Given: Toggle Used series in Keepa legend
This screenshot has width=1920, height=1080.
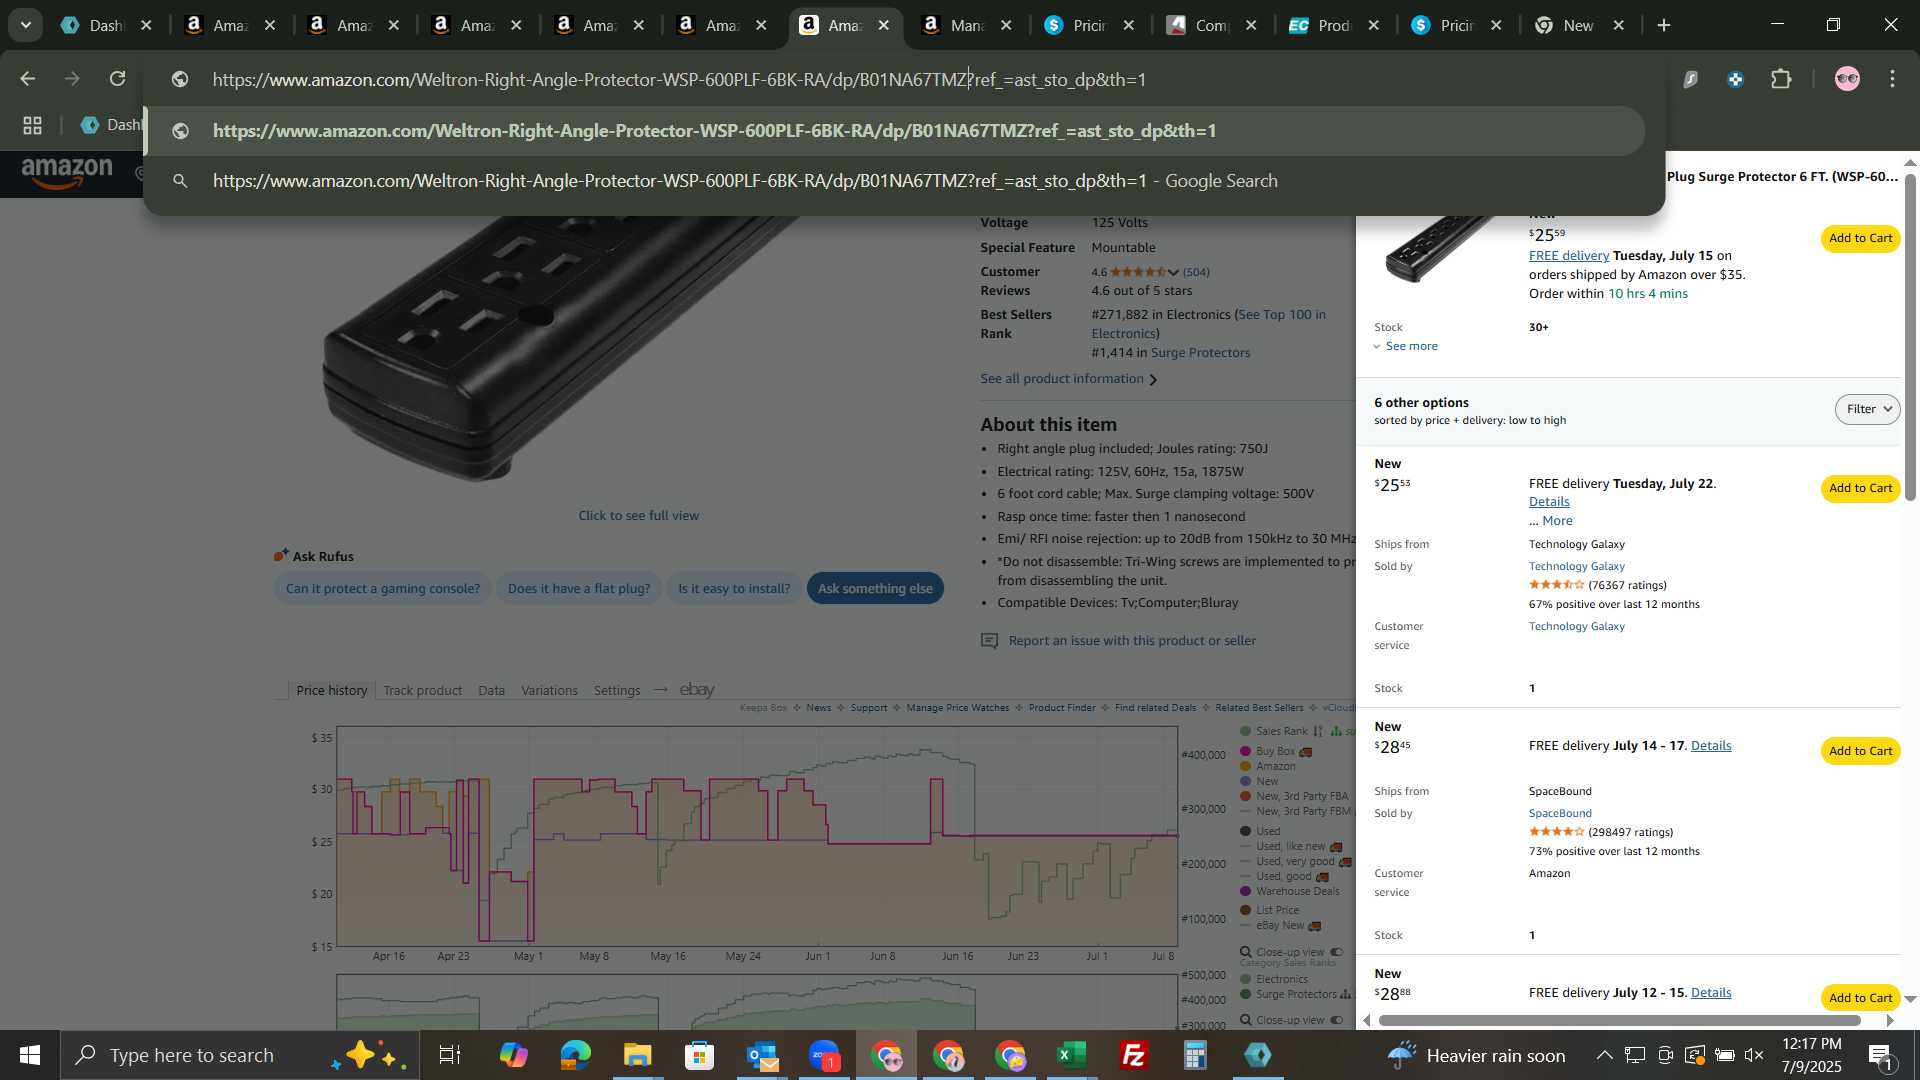Looking at the screenshot, I should pos(1260,831).
